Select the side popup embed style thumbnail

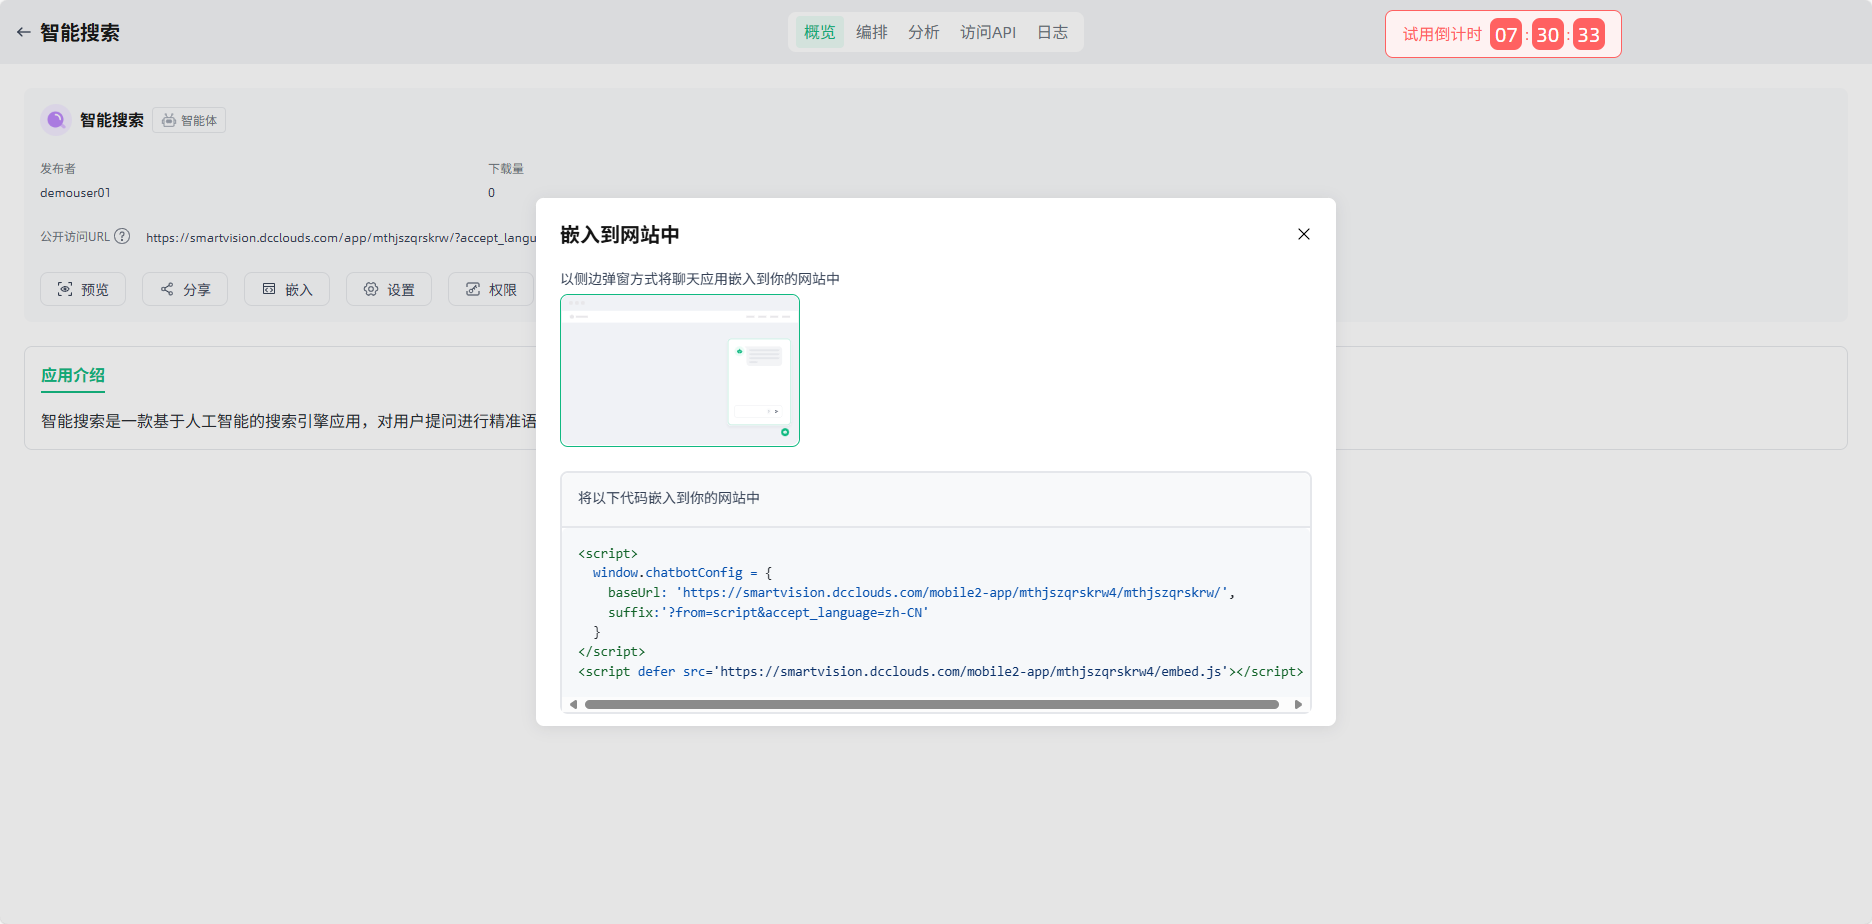pyautogui.click(x=680, y=370)
